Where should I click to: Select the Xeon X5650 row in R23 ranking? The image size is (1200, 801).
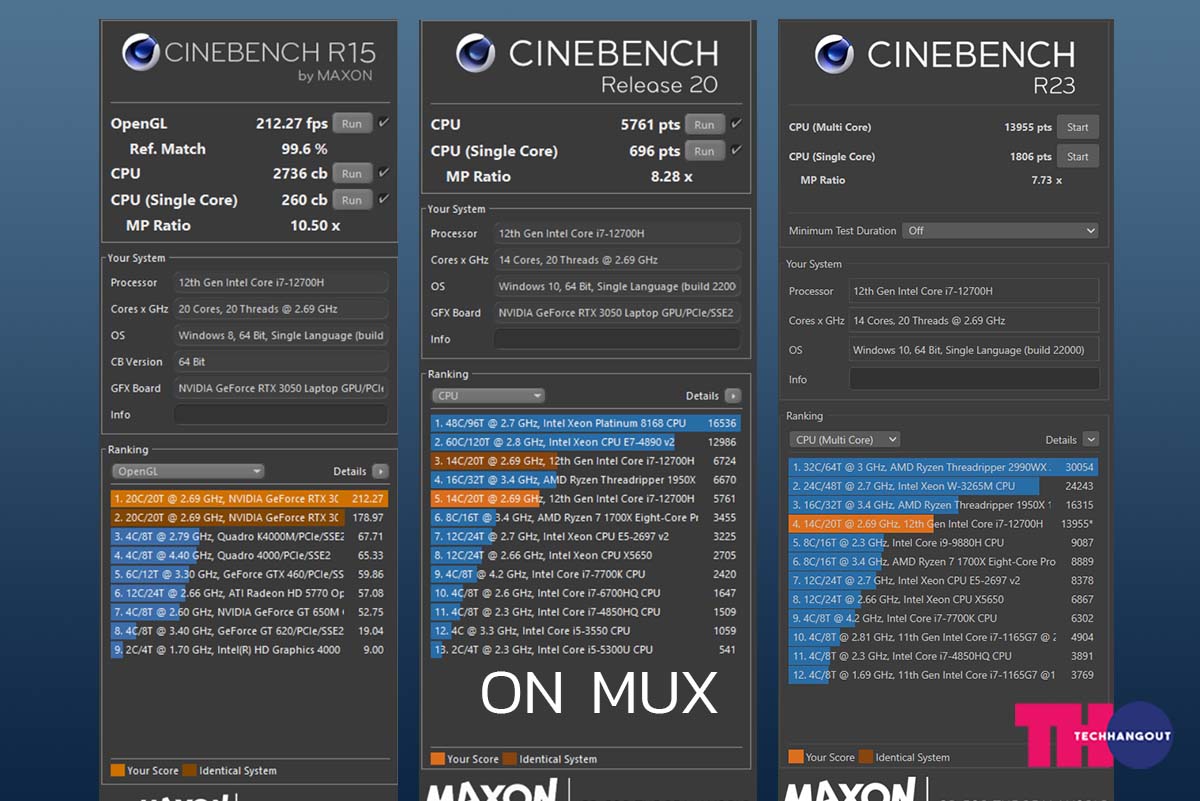[x=943, y=600]
